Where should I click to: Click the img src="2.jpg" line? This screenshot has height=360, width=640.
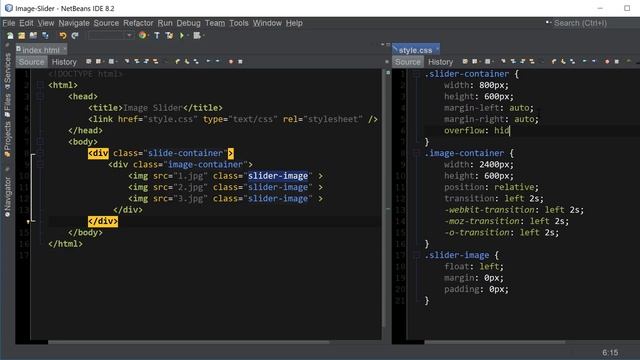pos(225,187)
